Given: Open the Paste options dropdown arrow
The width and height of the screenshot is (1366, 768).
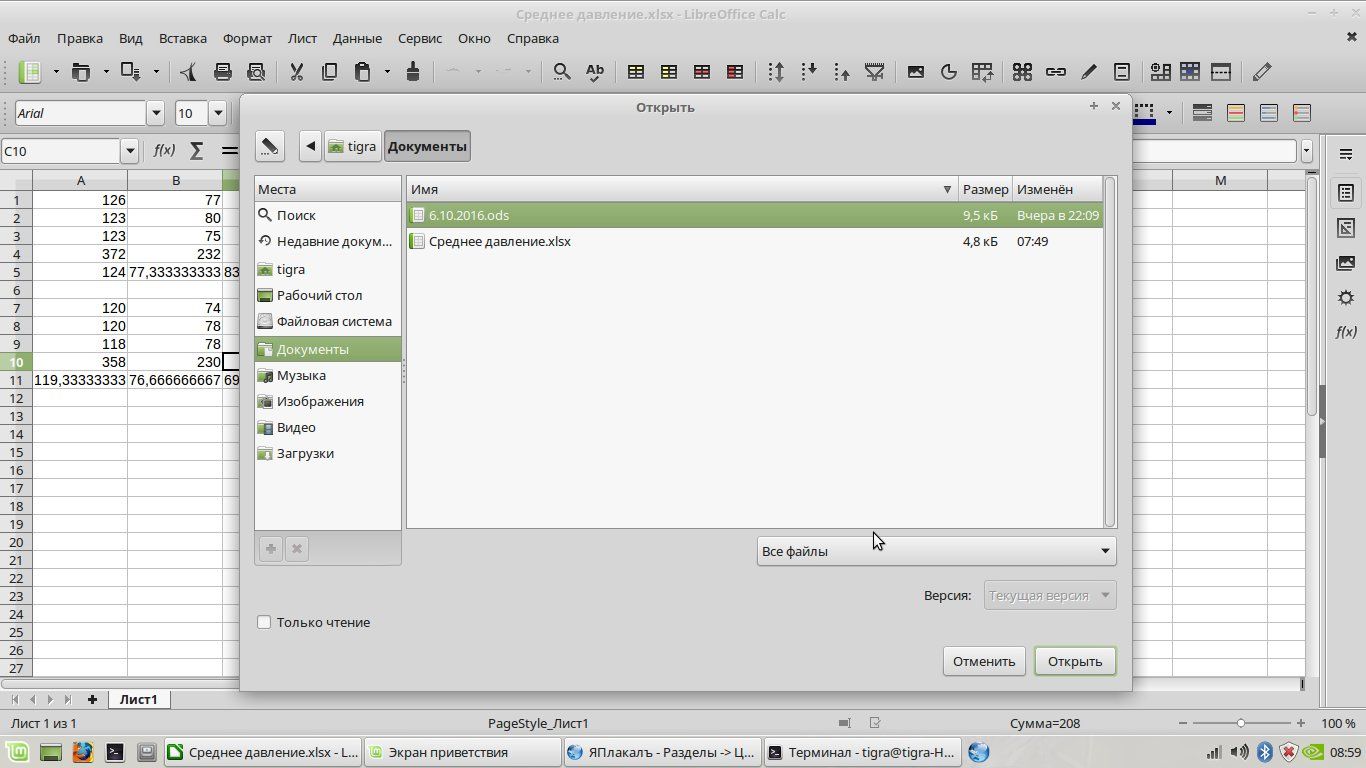Looking at the screenshot, I should (x=386, y=72).
